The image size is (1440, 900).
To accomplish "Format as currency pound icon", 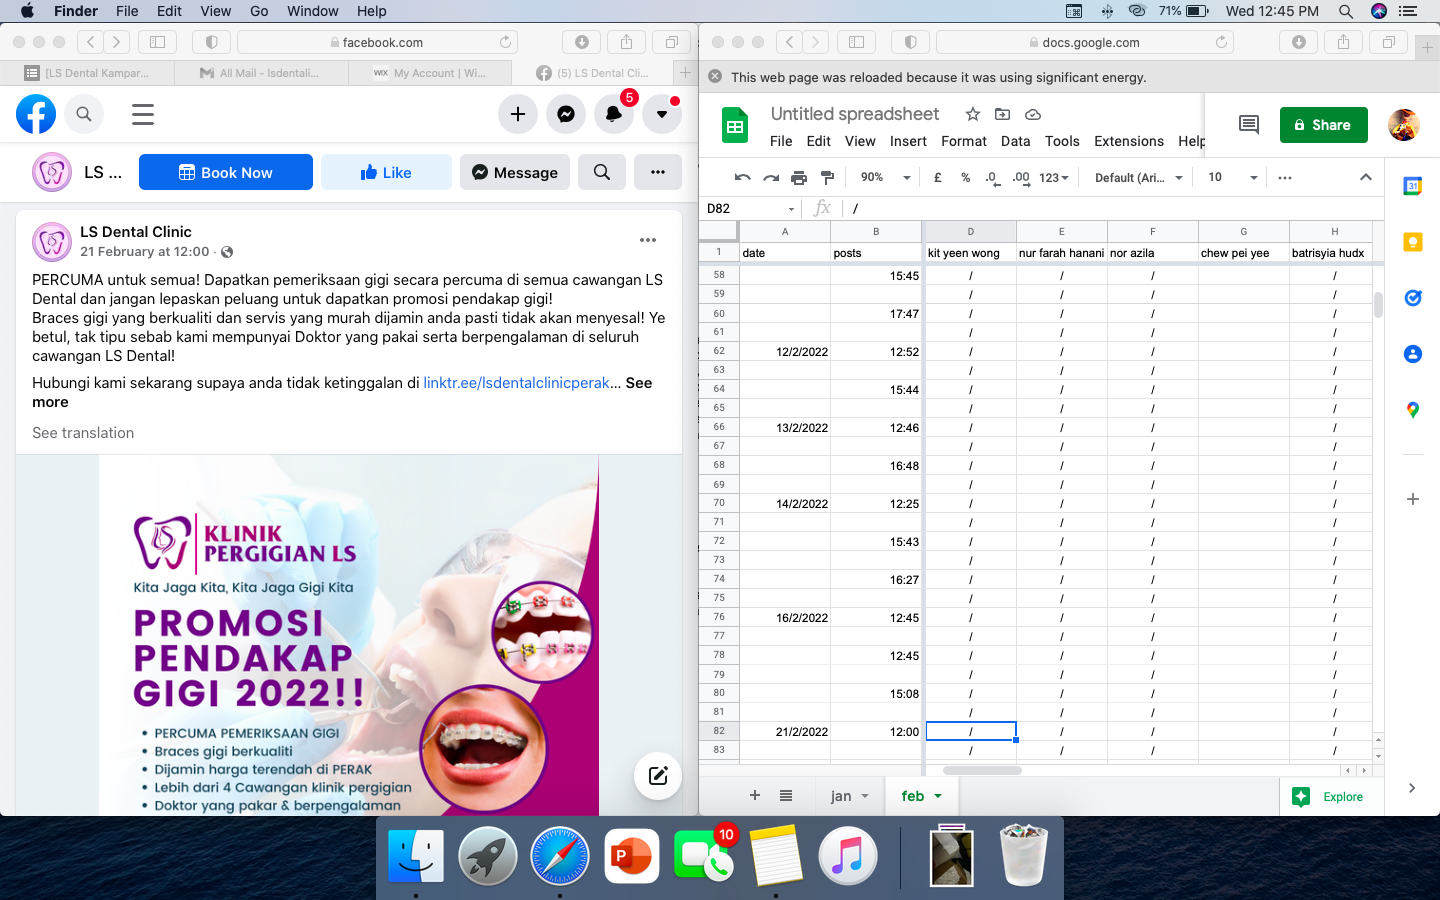I will (x=938, y=177).
